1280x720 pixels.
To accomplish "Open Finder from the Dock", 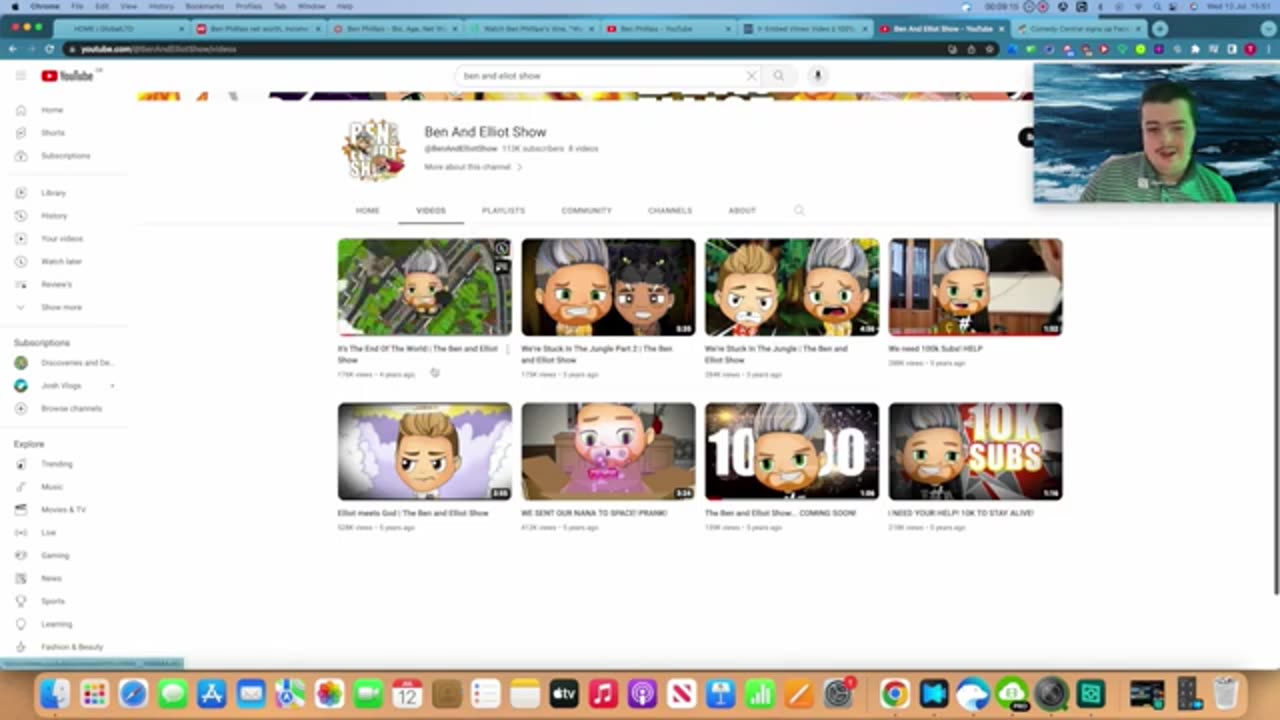I will point(55,693).
